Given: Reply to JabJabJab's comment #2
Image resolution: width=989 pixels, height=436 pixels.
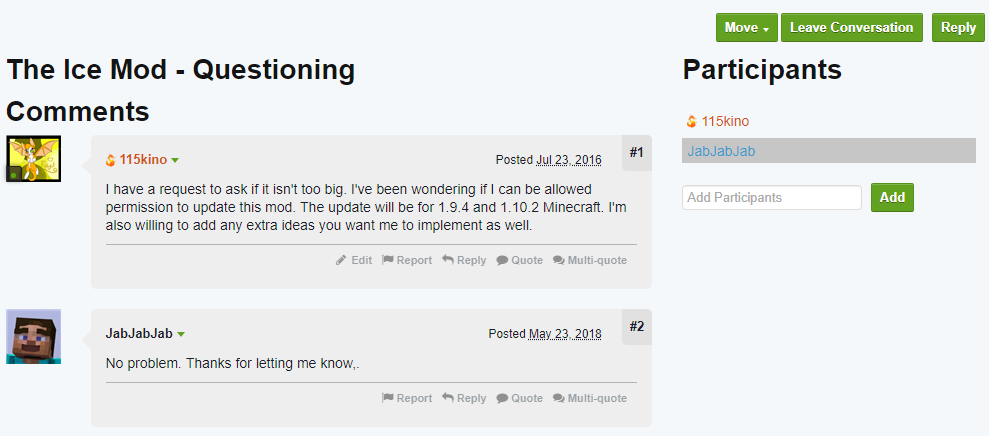Looking at the screenshot, I should click(x=448, y=398).
